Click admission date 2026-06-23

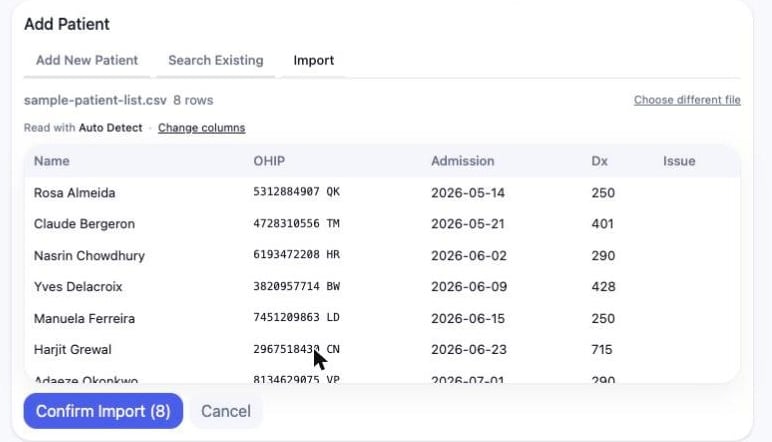pos(469,349)
